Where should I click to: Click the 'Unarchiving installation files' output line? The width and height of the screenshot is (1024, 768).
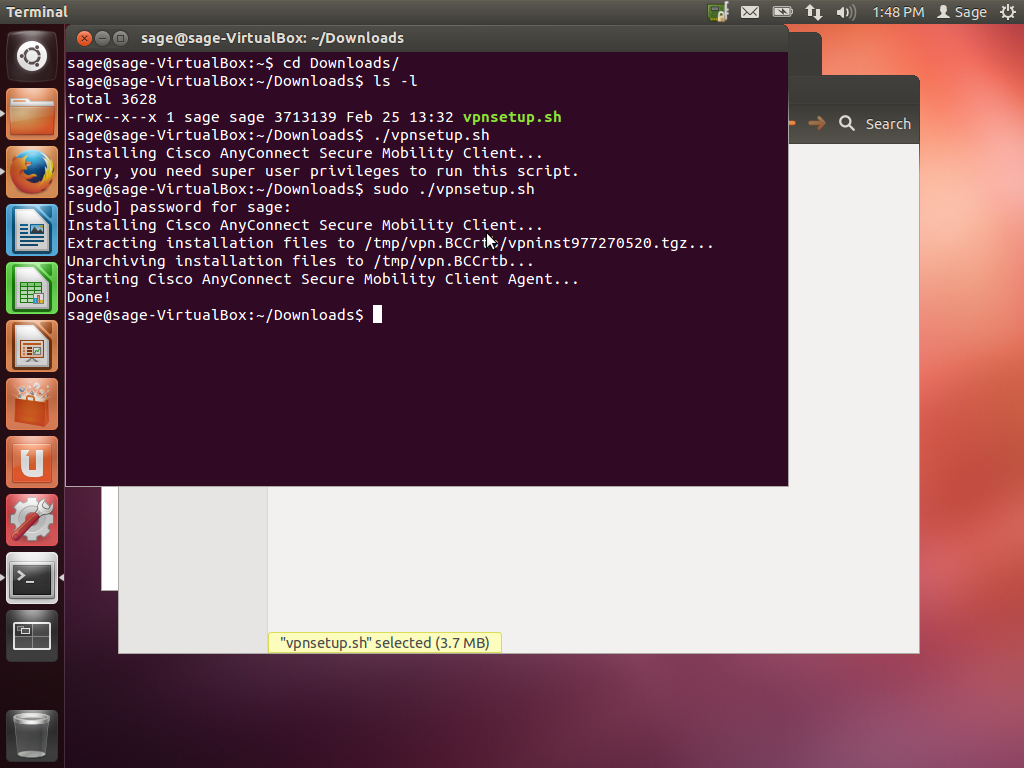click(300, 261)
